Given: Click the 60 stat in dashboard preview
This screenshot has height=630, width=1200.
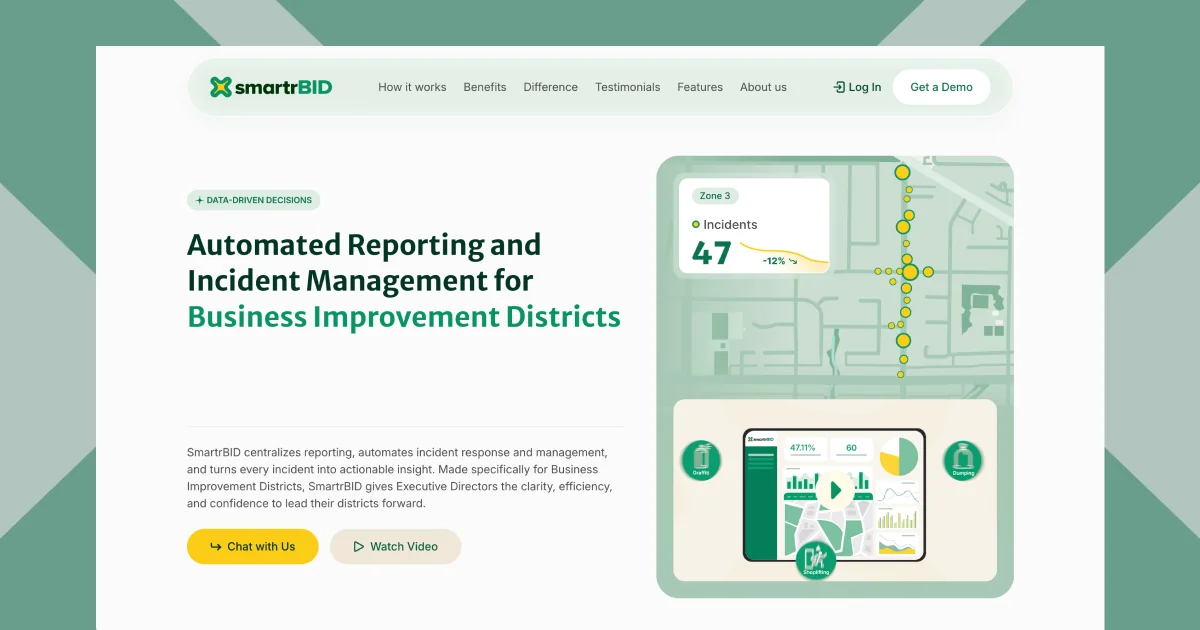Looking at the screenshot, I should (851, 448).
